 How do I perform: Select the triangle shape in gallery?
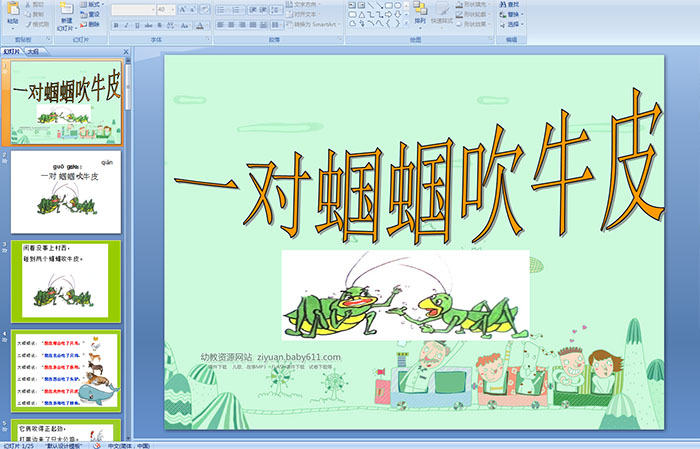point(362,15)
